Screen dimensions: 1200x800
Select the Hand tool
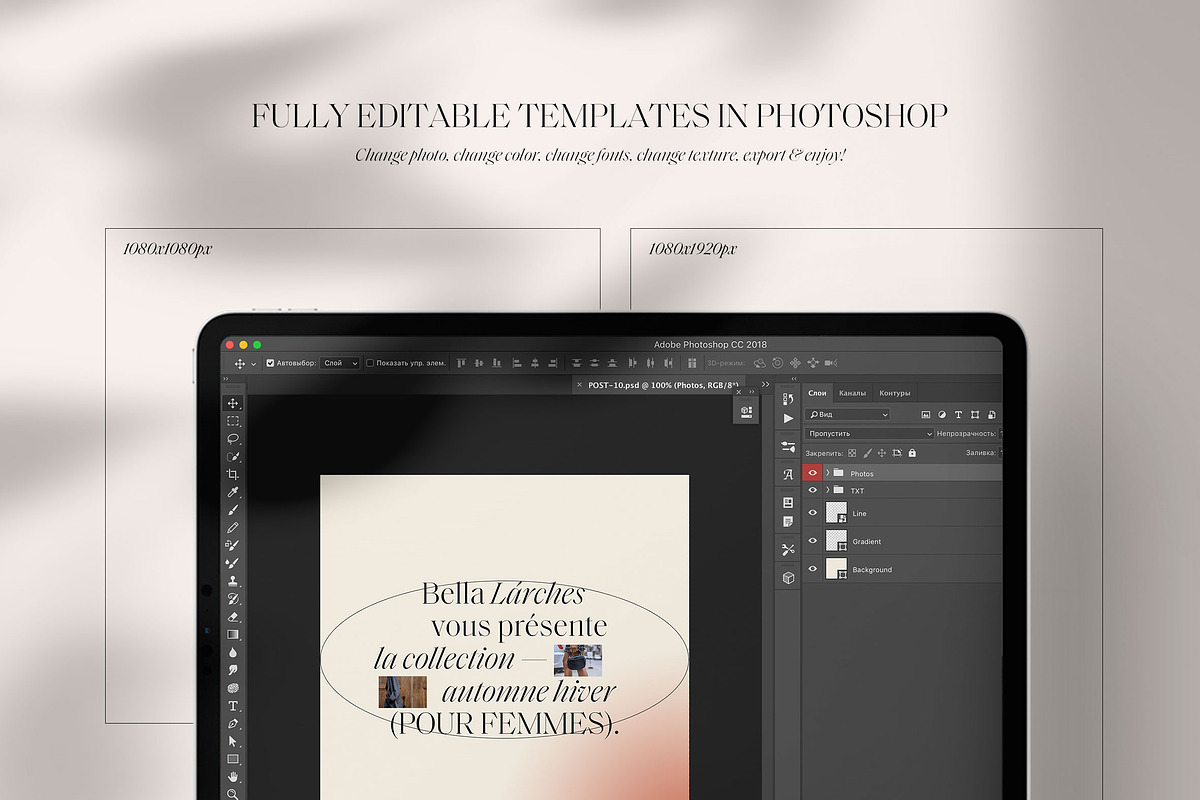point(233,777)
